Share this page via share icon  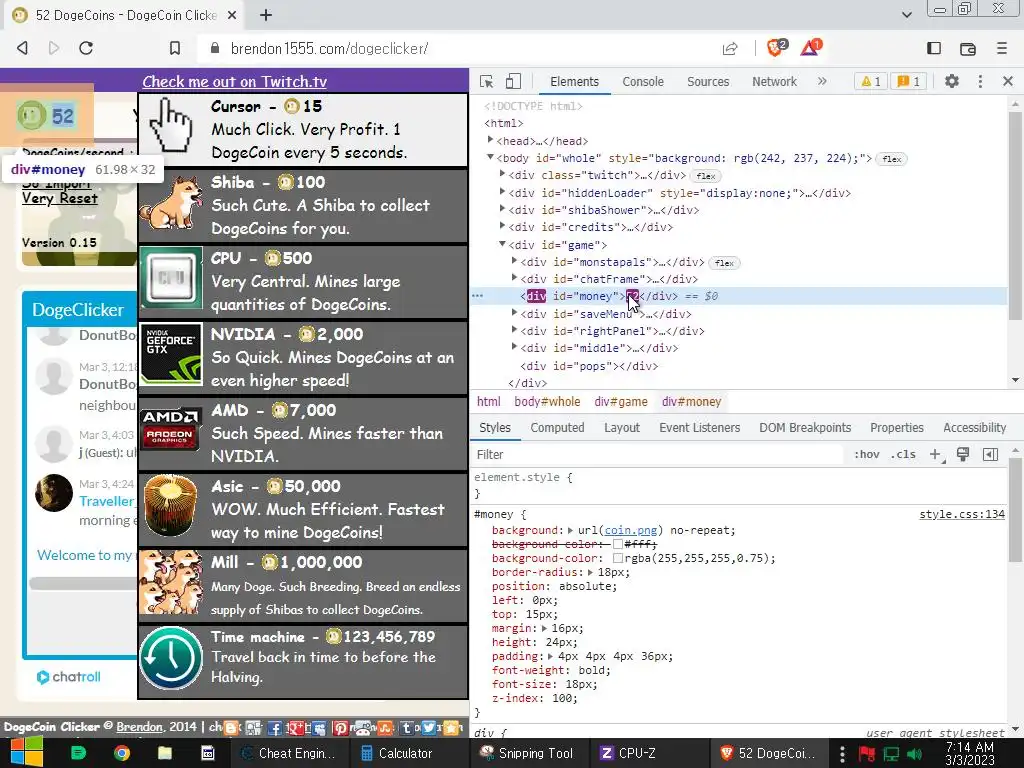click(x=730, y=48)
